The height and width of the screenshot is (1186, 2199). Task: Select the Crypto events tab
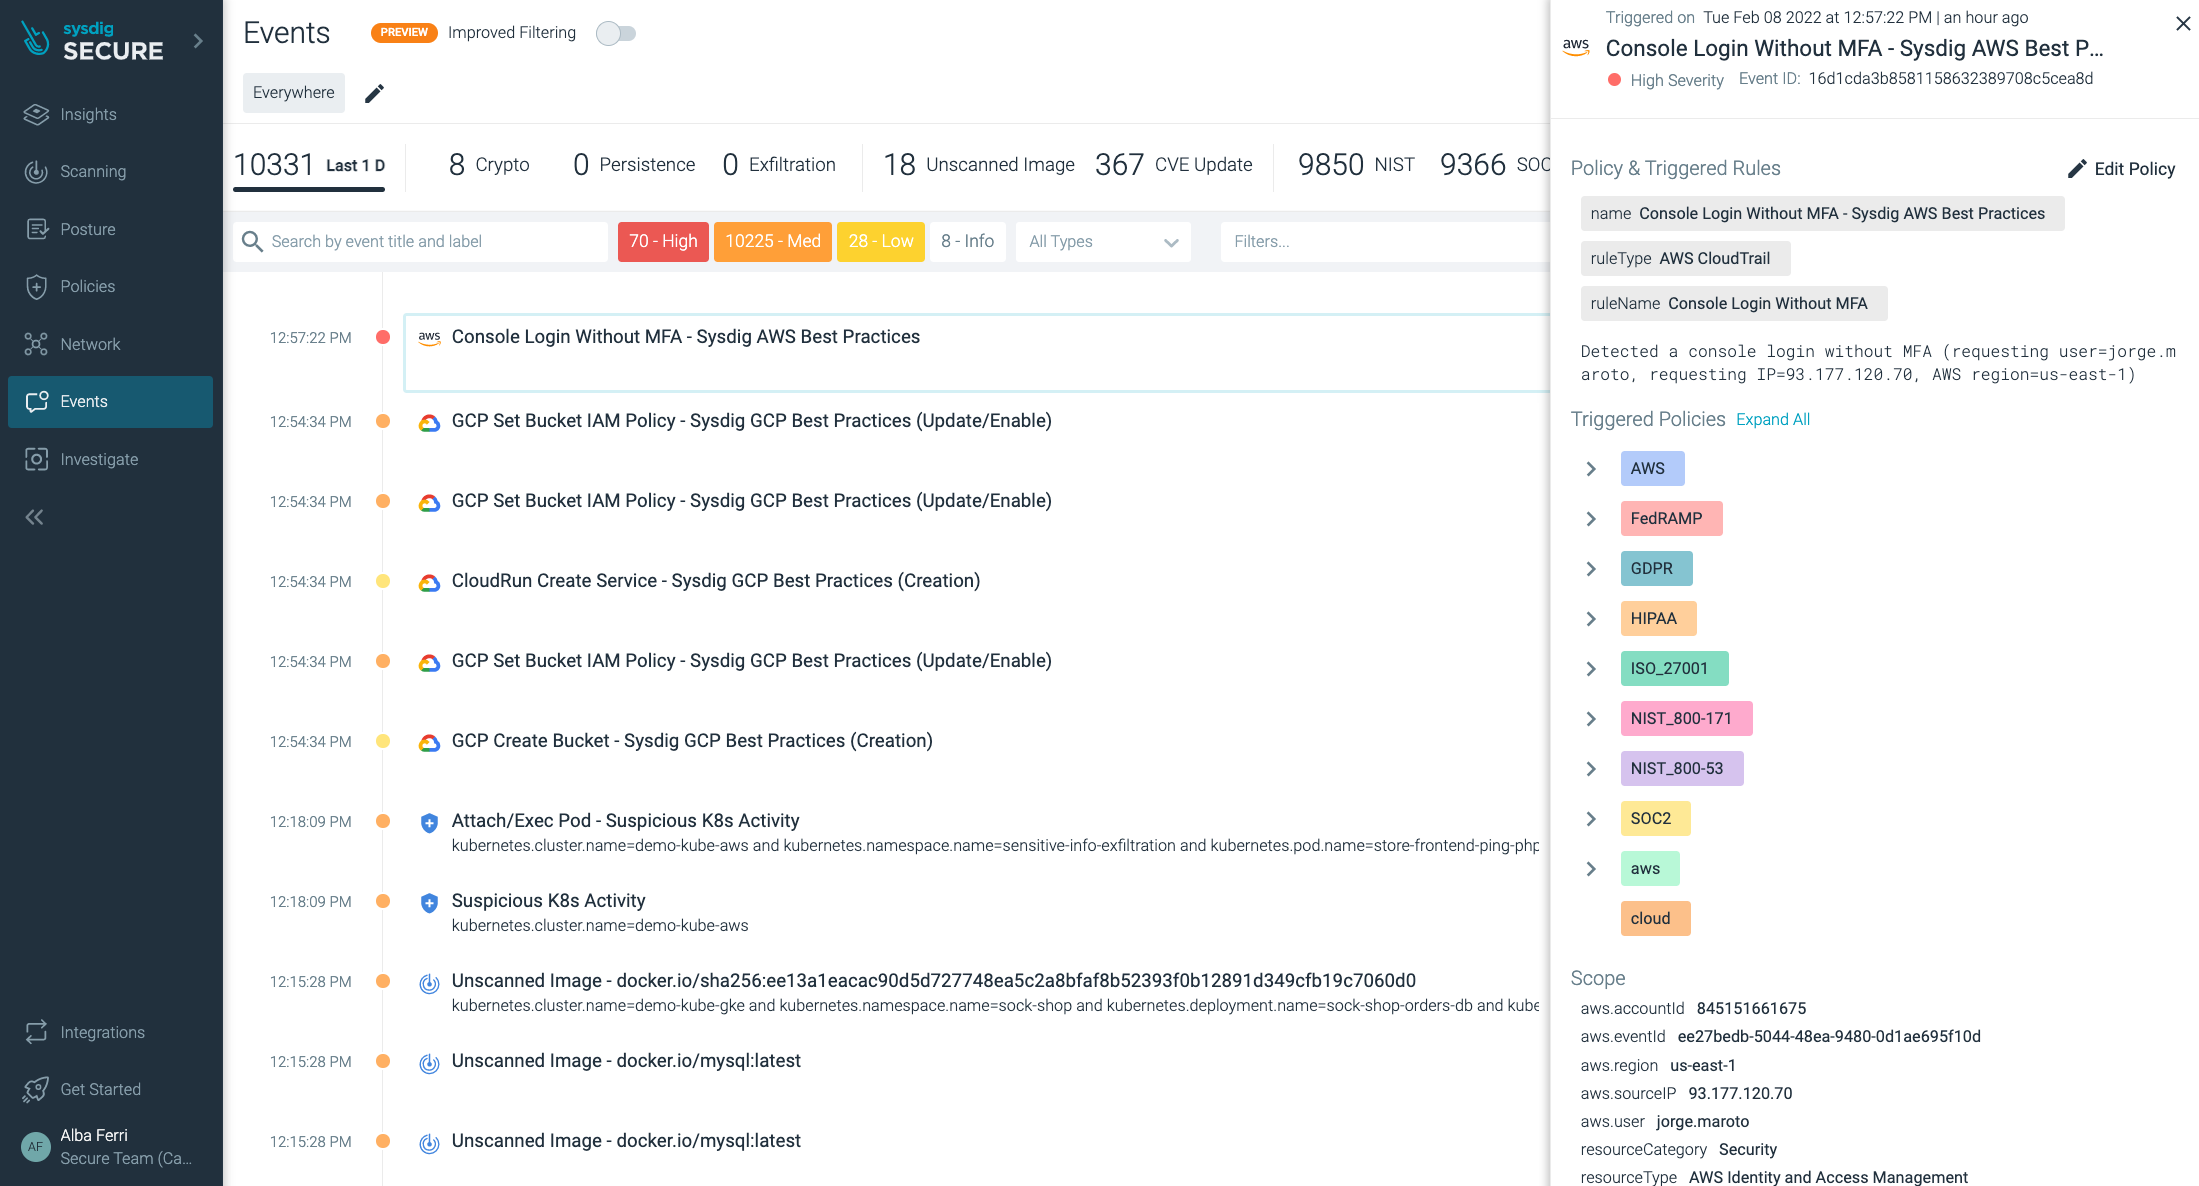point(489,165)
